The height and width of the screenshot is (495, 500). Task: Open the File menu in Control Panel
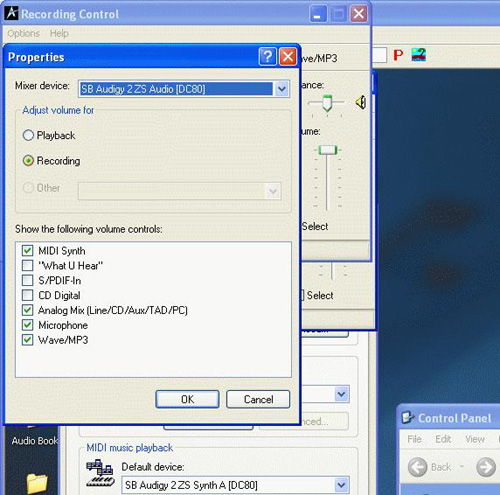(x=414, y=439)
